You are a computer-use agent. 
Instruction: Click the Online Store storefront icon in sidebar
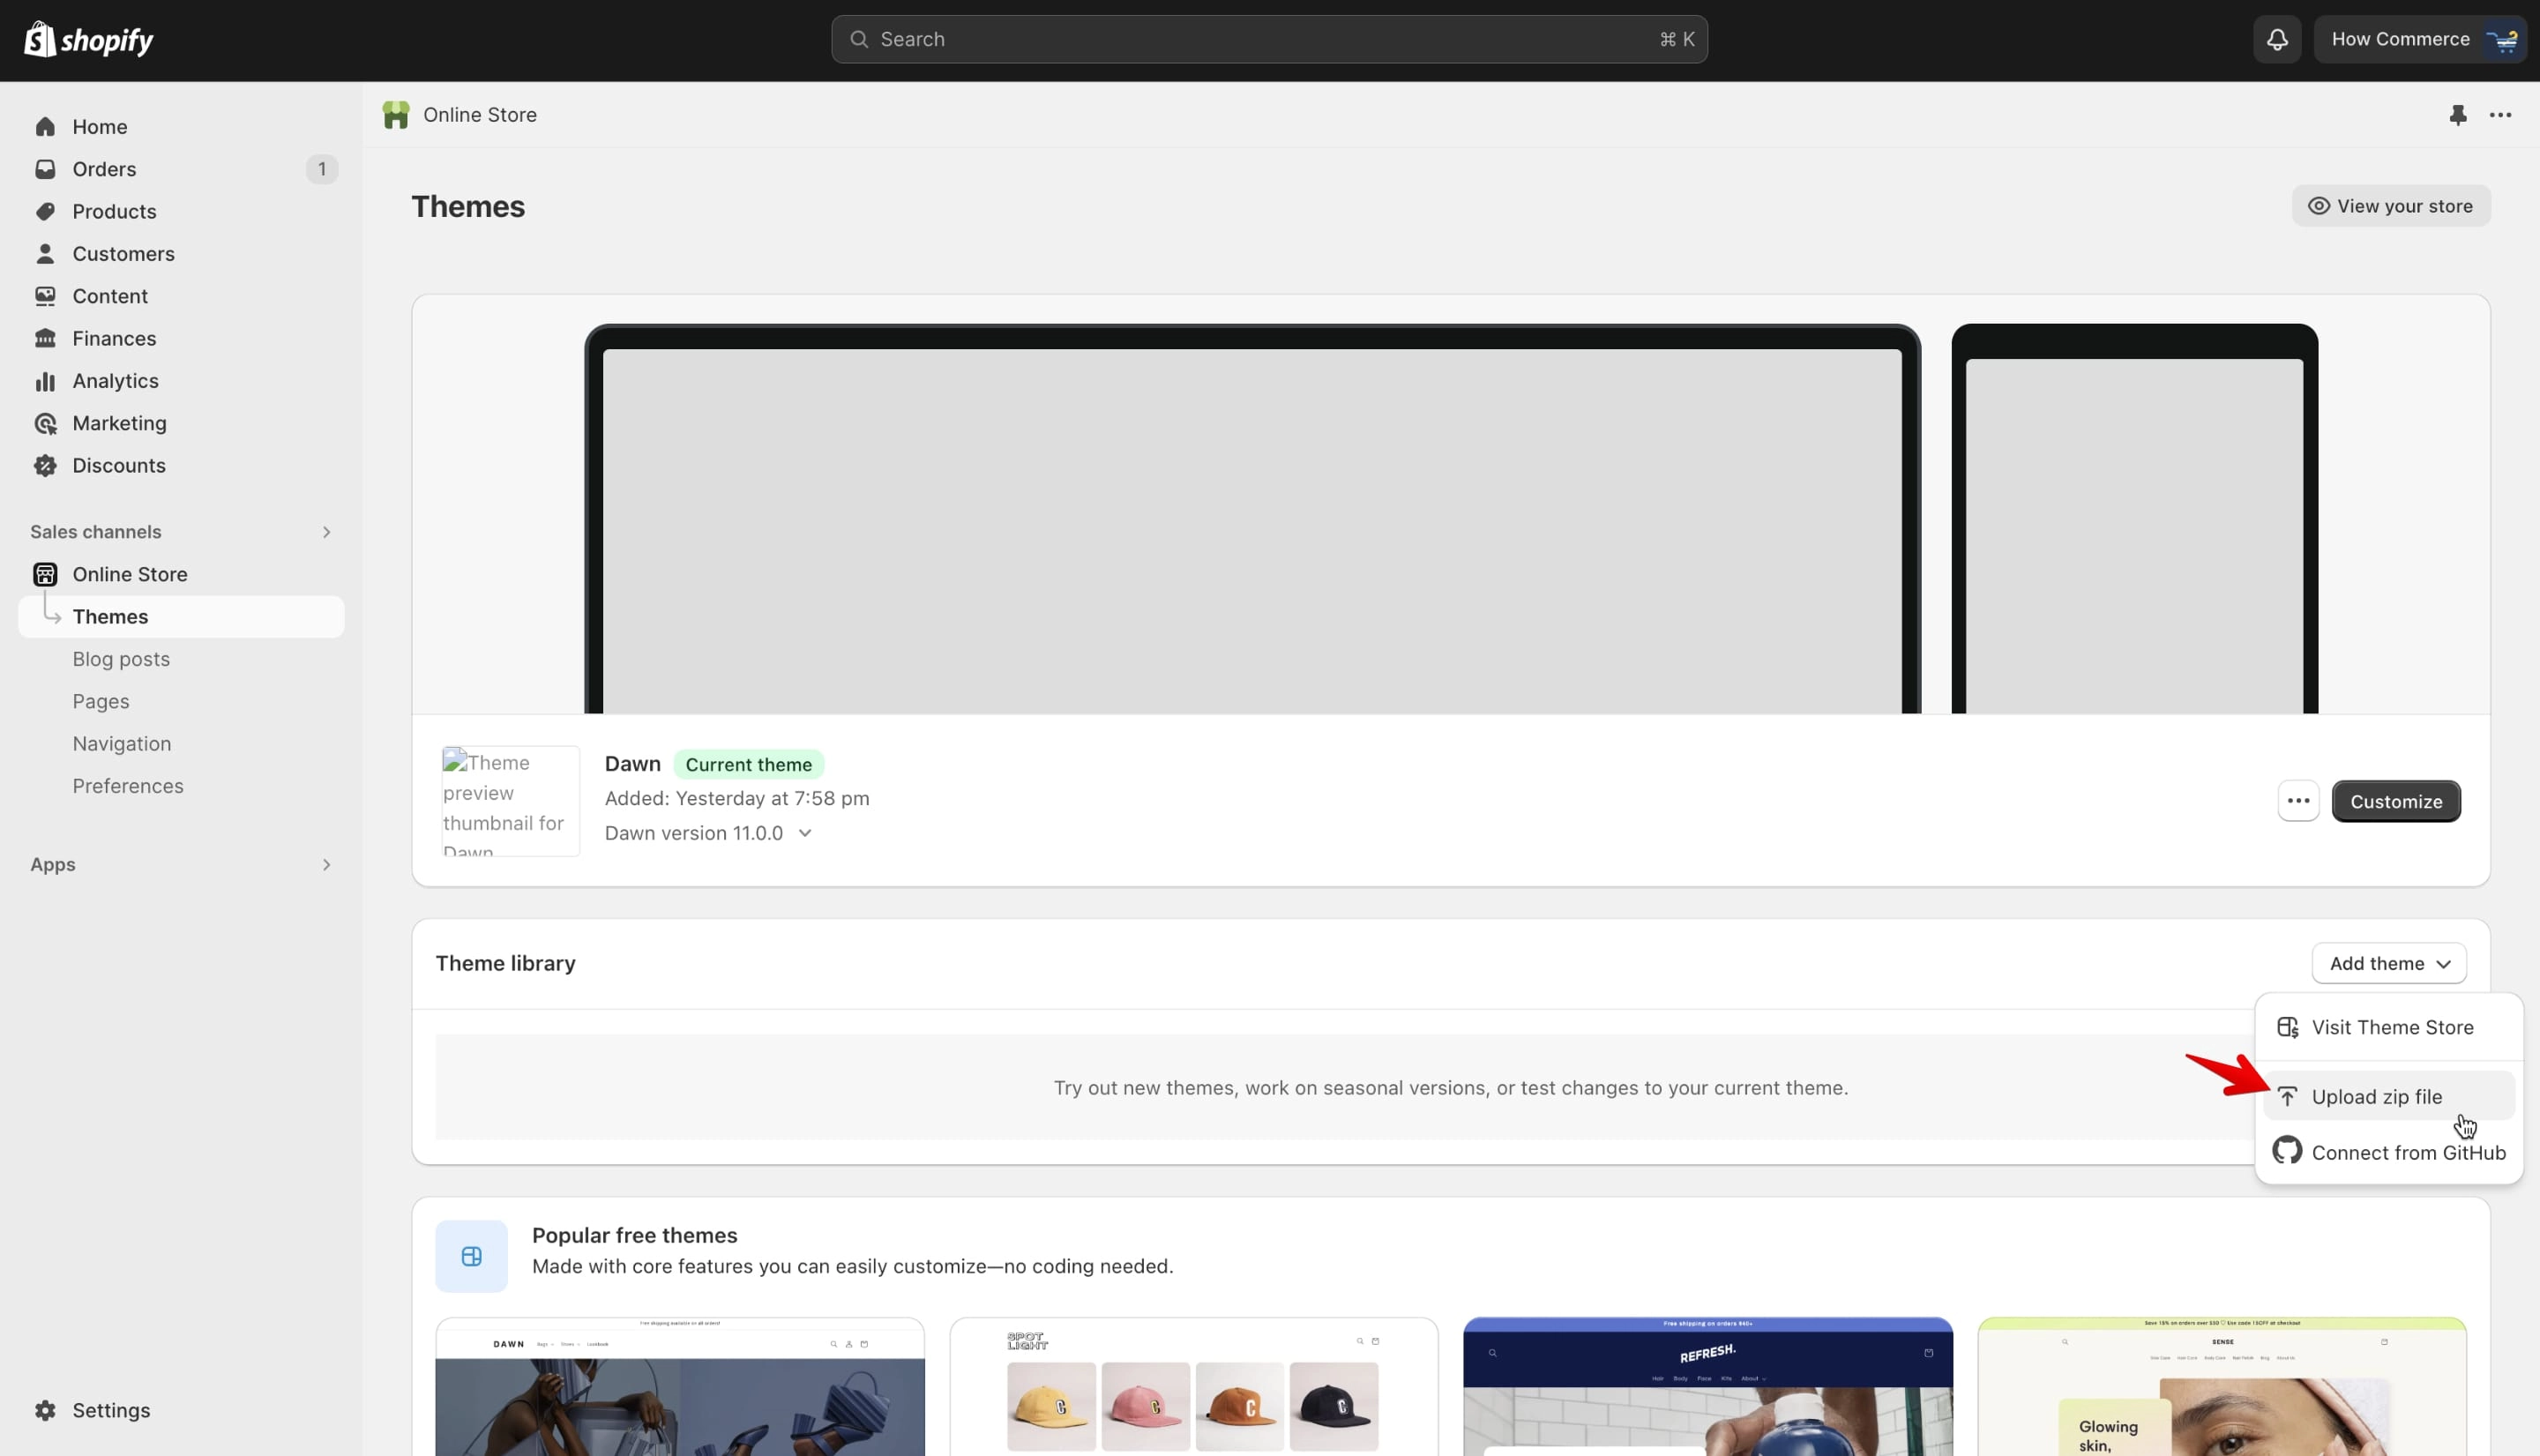point(45,574)
